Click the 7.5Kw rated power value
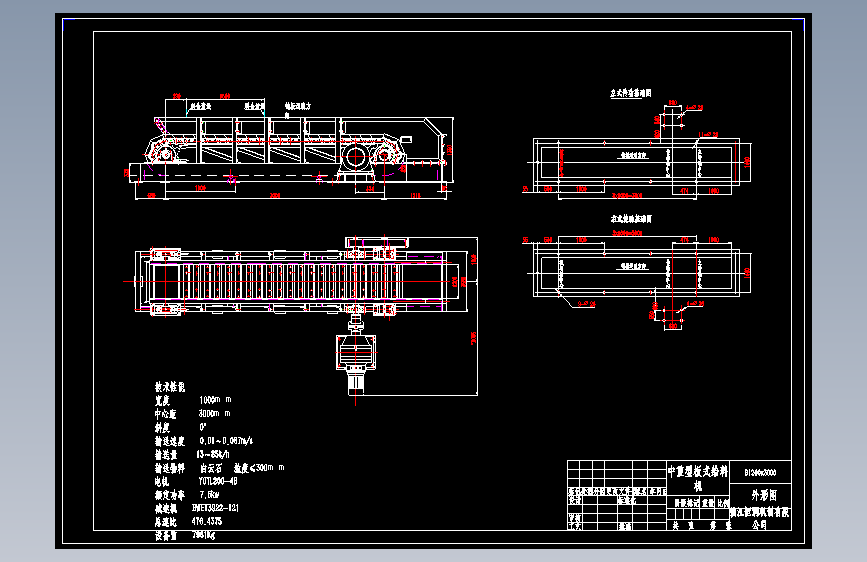 pyautogui.click(x=209, y=495)
